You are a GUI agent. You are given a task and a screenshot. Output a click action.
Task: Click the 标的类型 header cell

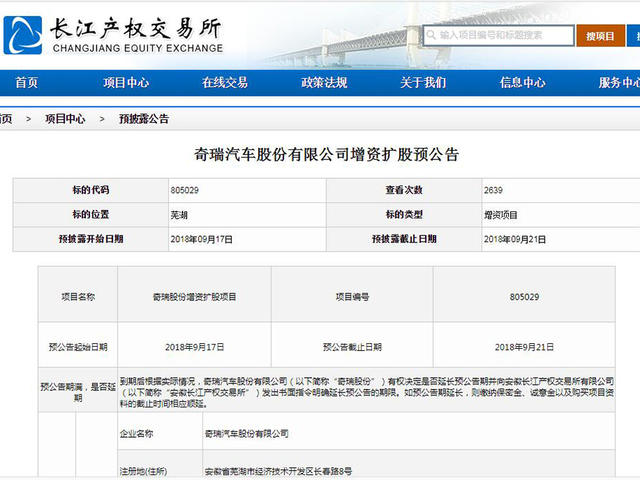[x=404, y=215]
